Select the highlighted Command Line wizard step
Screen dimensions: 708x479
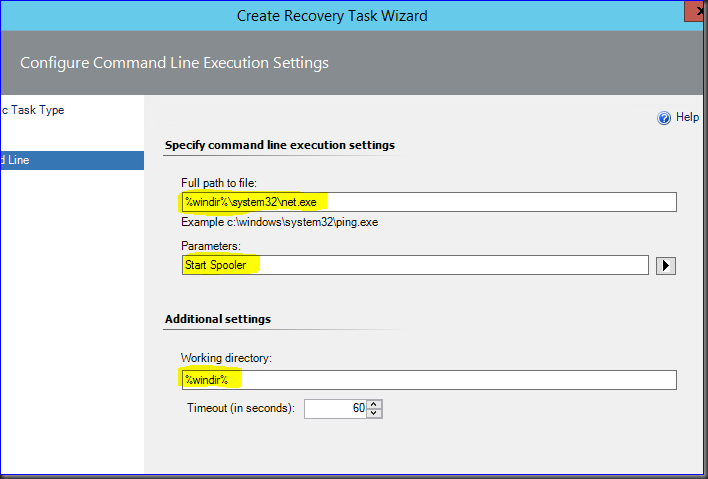tap(70, 160)
